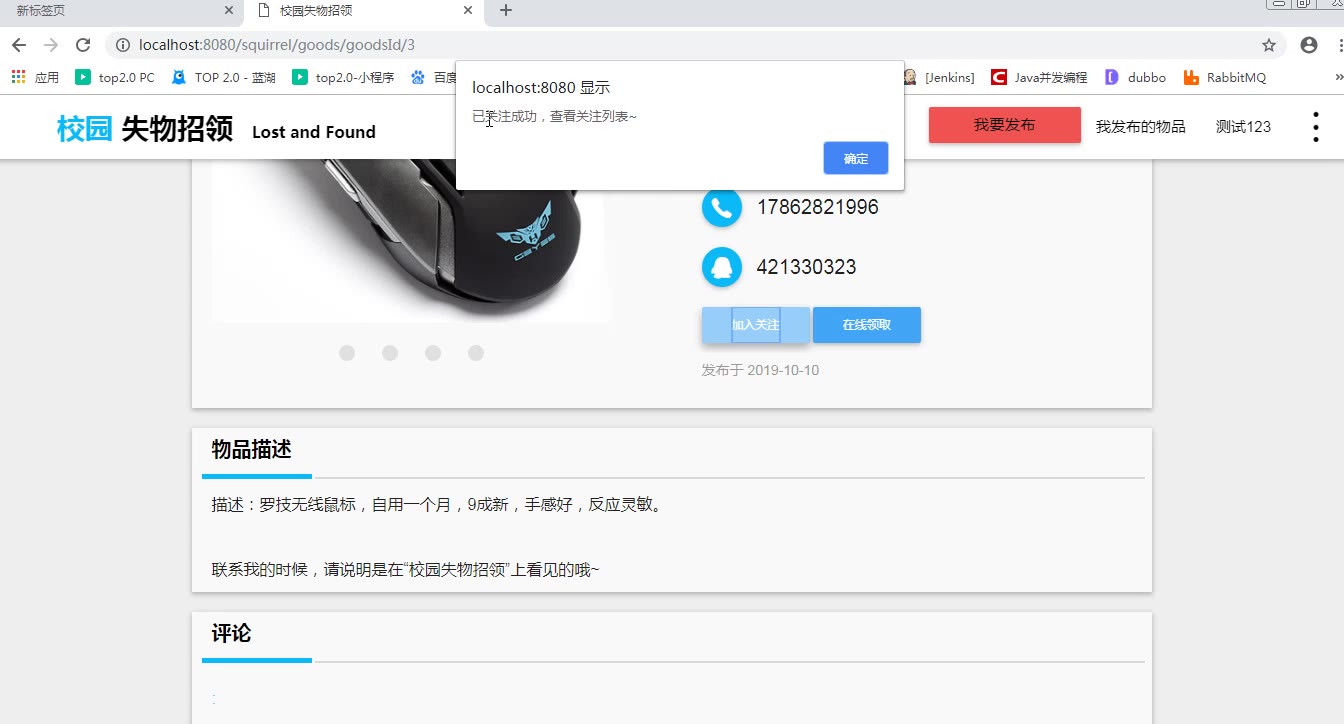This screenshot has height=724, width=1344.
Task: Open the 我发布的物品 link
Action: [x=1141, y=126]
